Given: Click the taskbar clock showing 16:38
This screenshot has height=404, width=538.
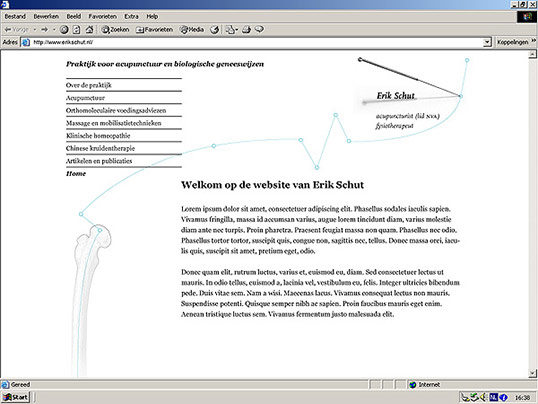Looking at the screenshot, I should click(x=523, y=397).
